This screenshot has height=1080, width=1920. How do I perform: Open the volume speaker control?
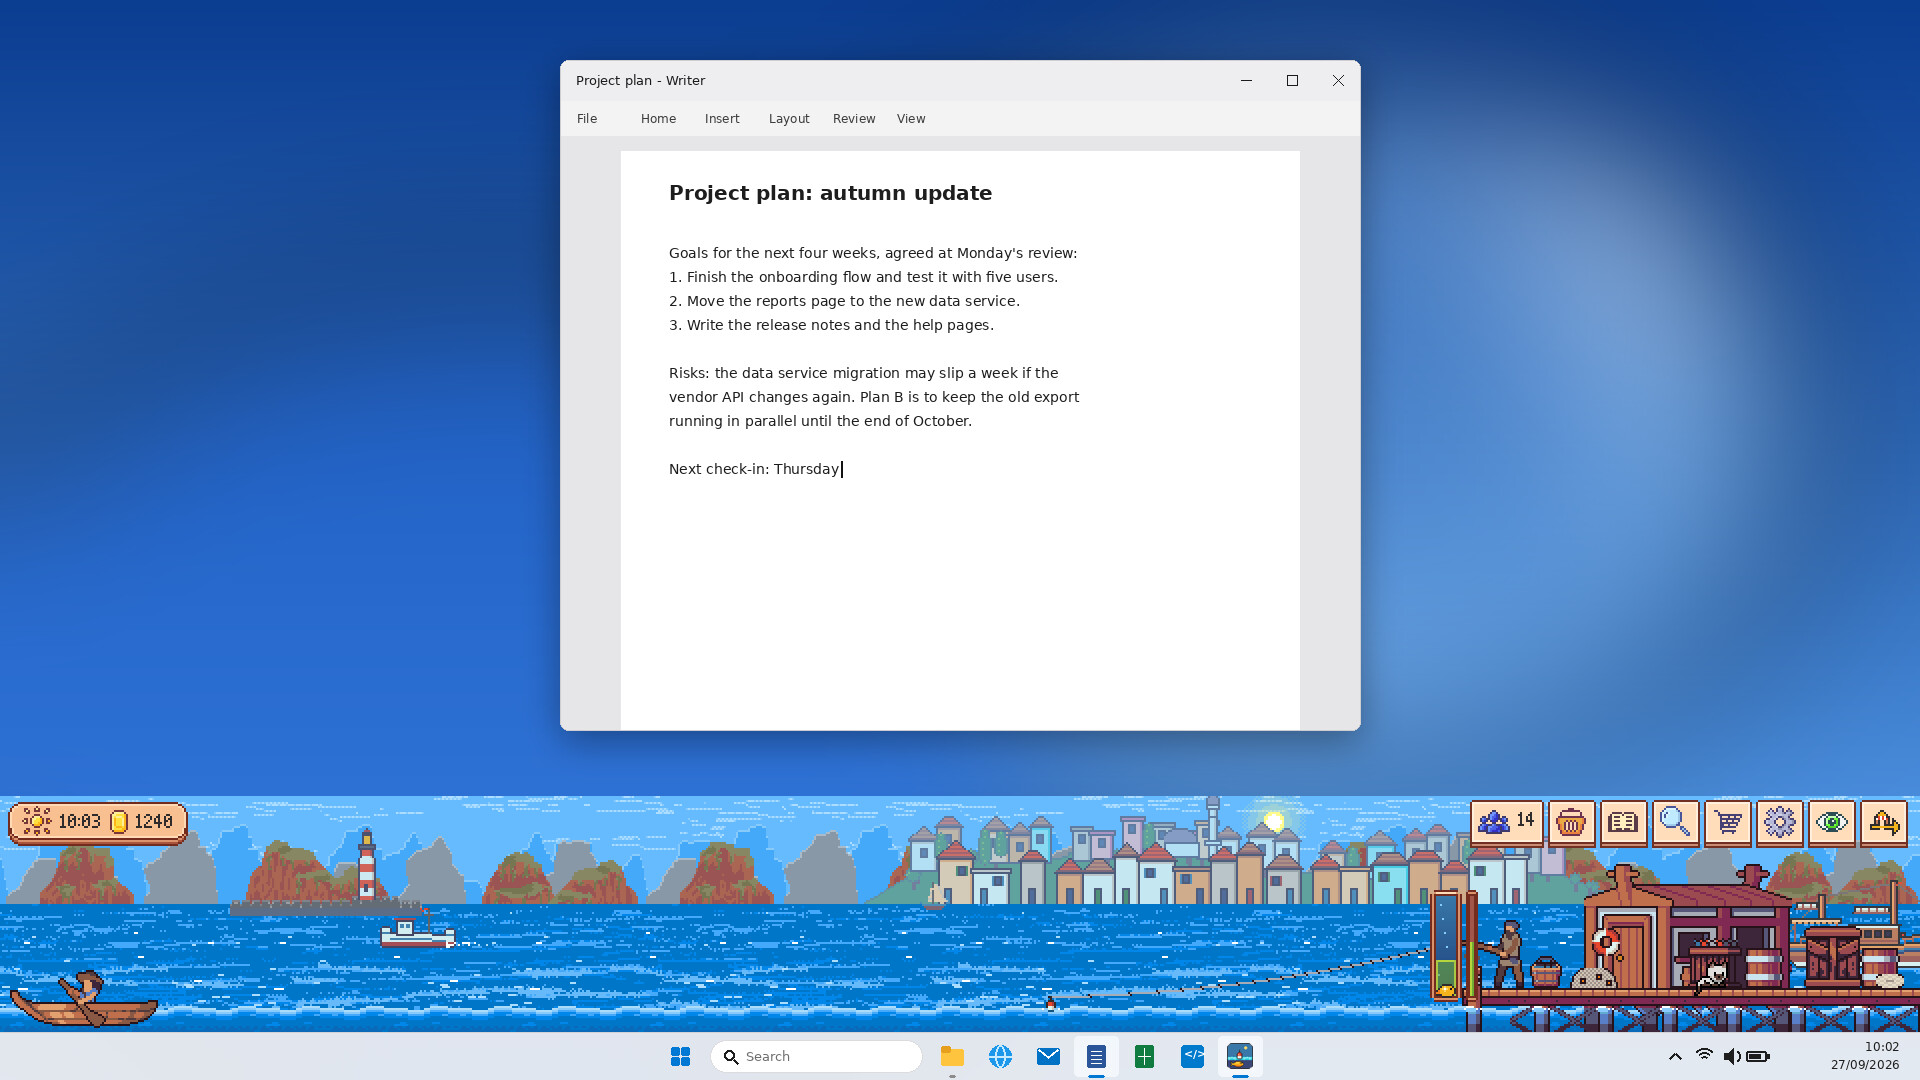click(1731, 1056)
